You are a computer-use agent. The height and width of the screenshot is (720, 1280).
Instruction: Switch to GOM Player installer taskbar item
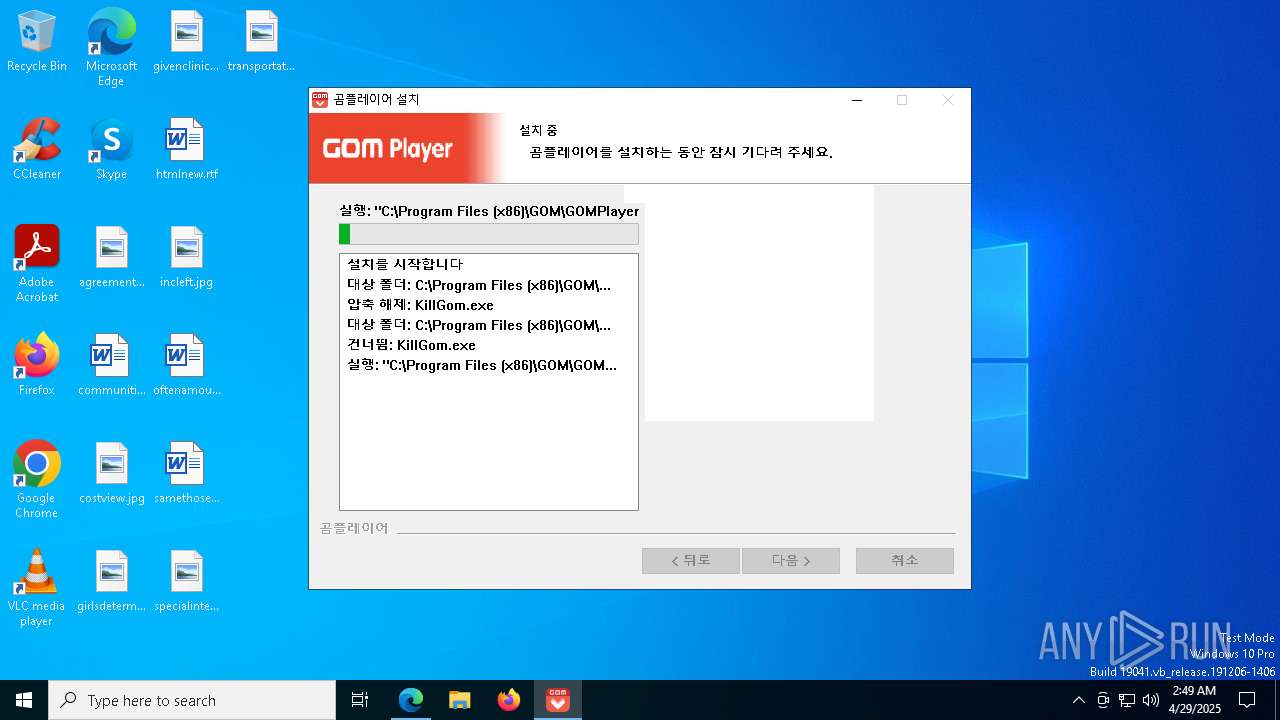558,700
